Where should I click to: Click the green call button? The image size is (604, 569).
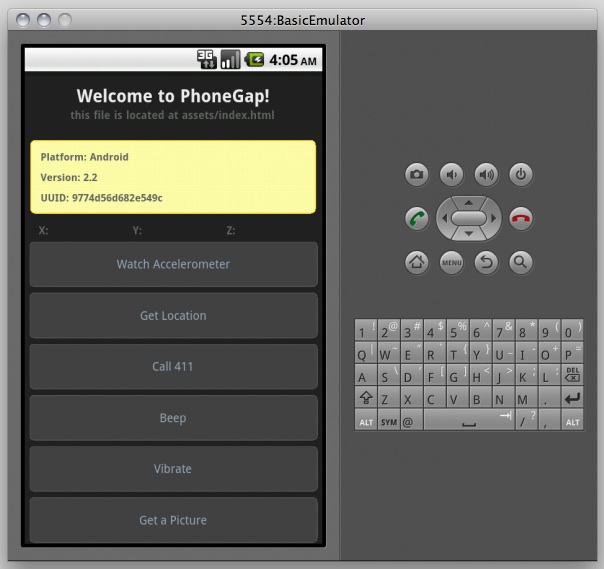coord(416,218)
